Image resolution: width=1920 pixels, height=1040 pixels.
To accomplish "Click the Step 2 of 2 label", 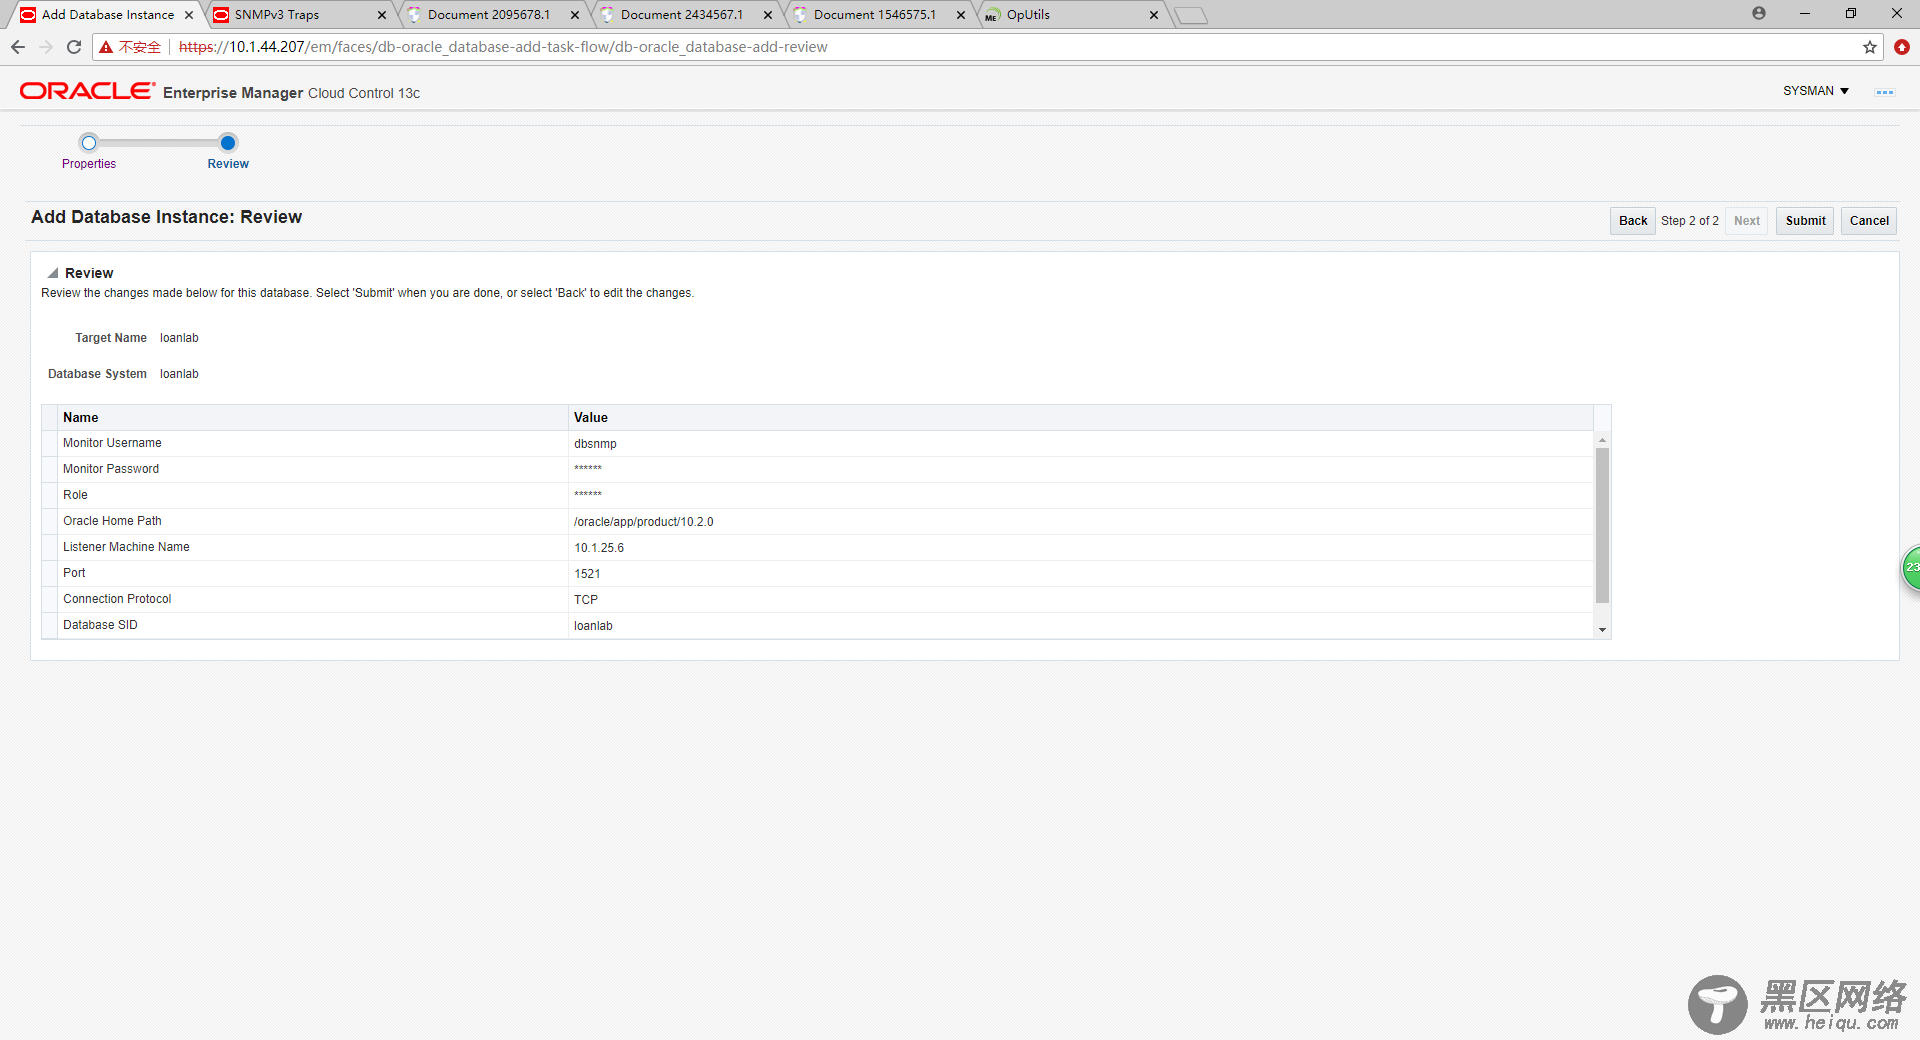I will pos(1690,221).
